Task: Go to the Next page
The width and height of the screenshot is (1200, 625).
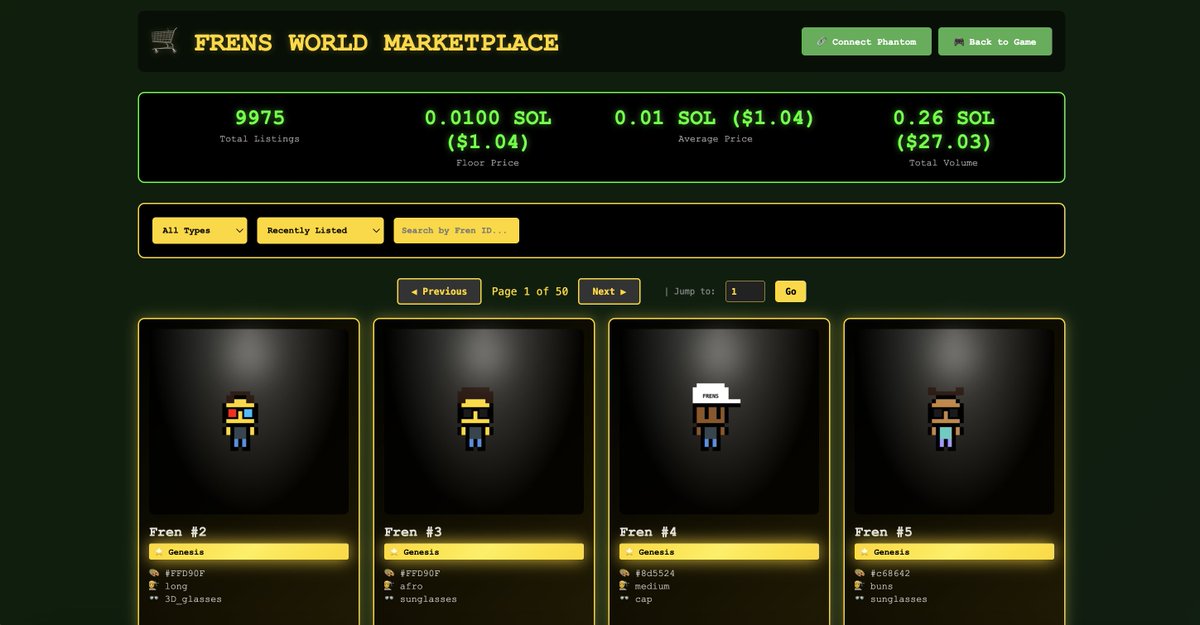Action: (609, 291)
